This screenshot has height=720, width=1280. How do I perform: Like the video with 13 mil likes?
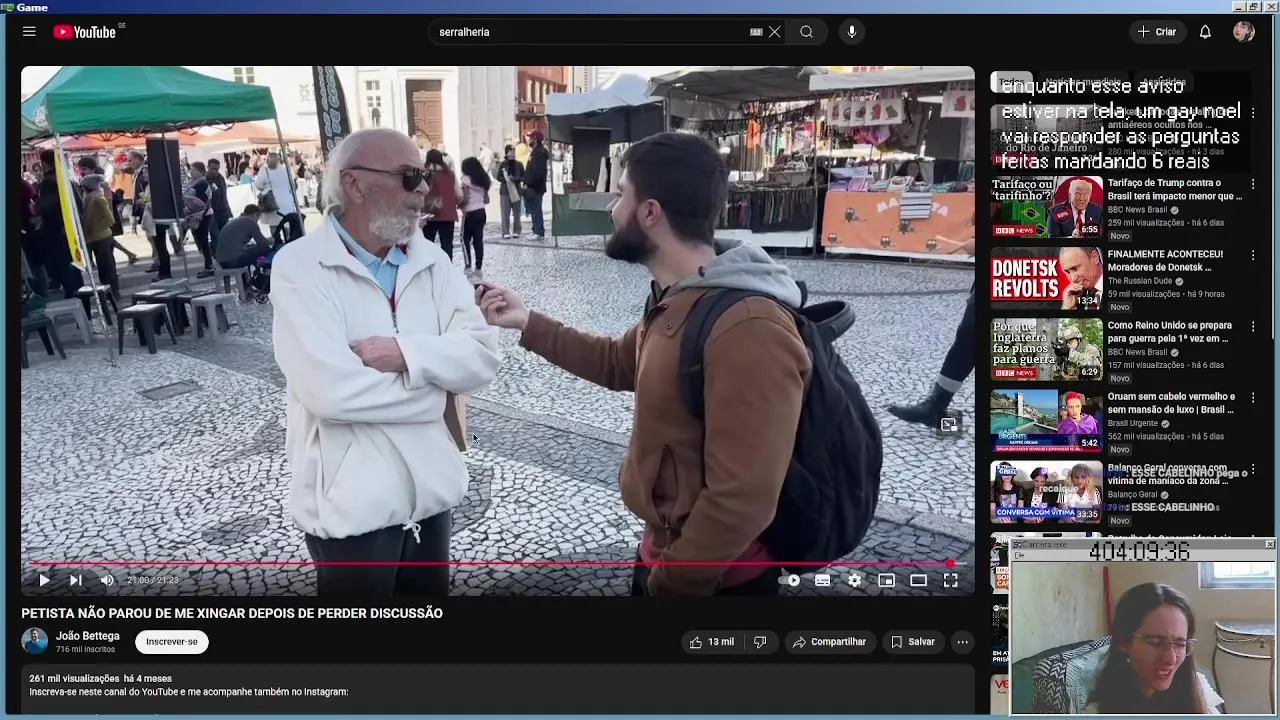click(x=712, y=642)
